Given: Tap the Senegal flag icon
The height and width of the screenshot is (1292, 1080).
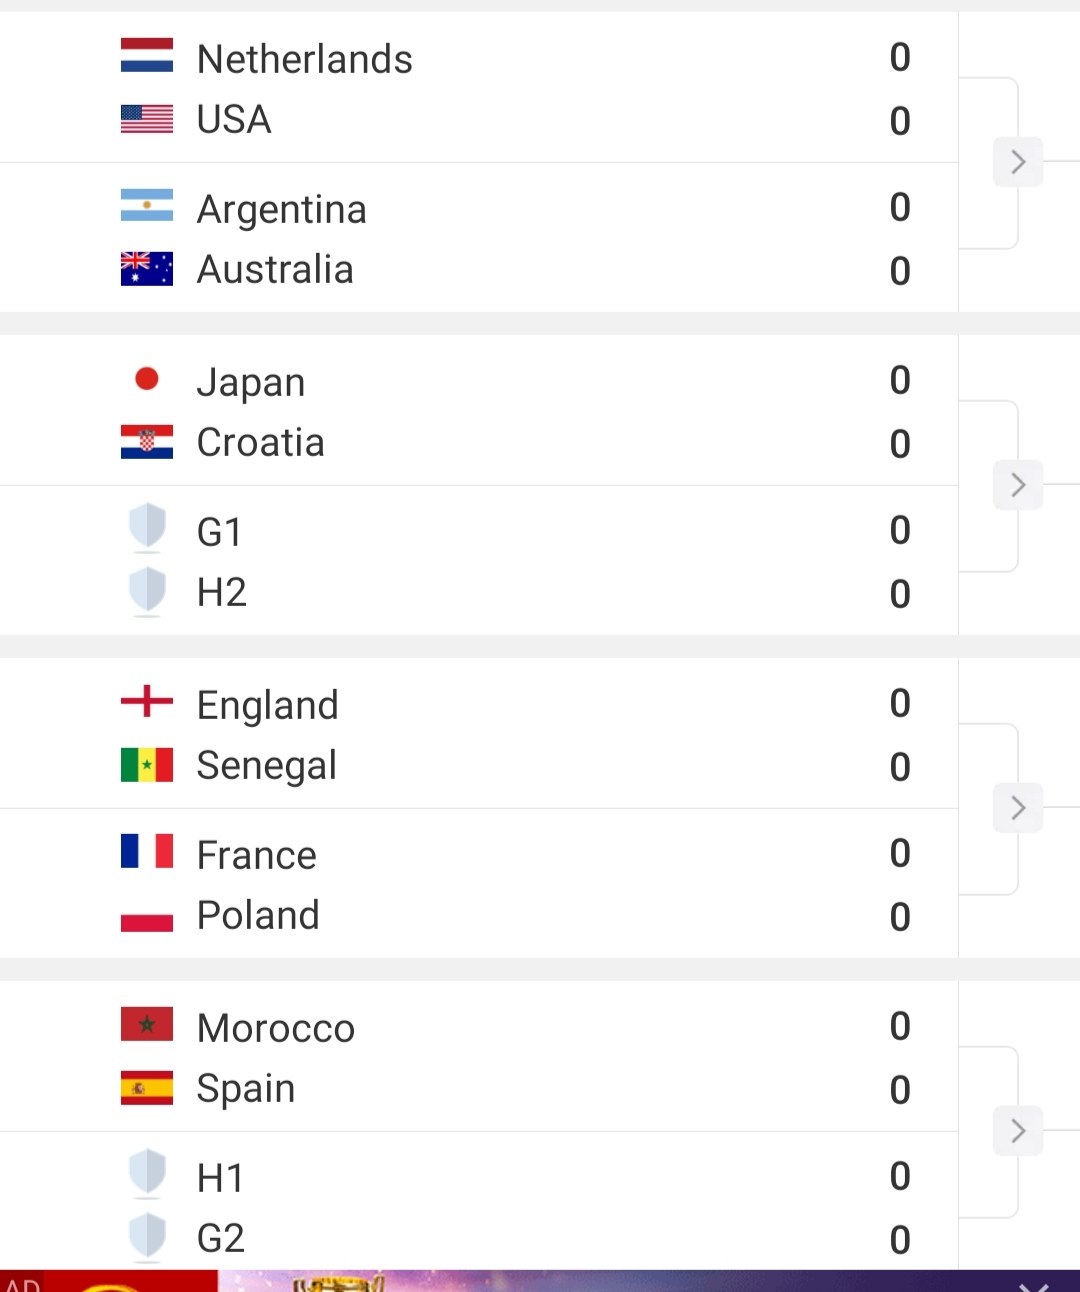Looking at the screenshot, I should coord(146,765).
